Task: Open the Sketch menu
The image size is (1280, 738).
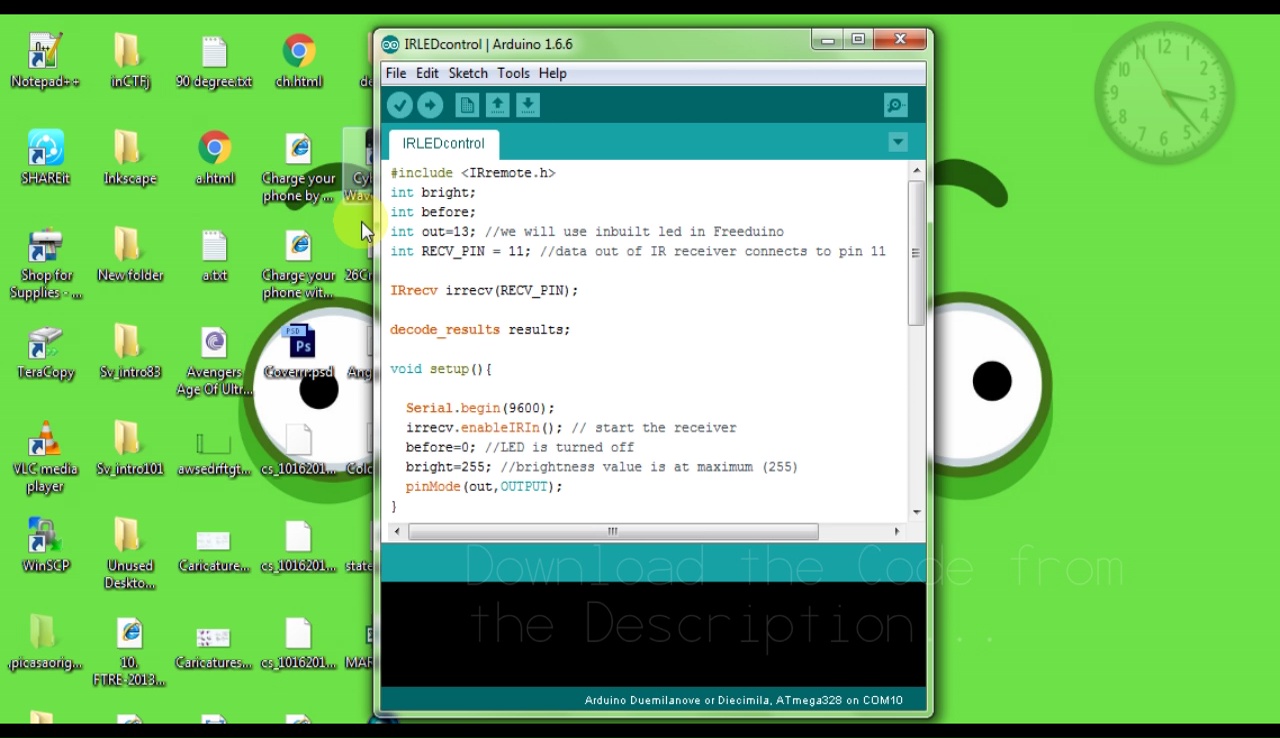Action: click(x=468, y=73)
